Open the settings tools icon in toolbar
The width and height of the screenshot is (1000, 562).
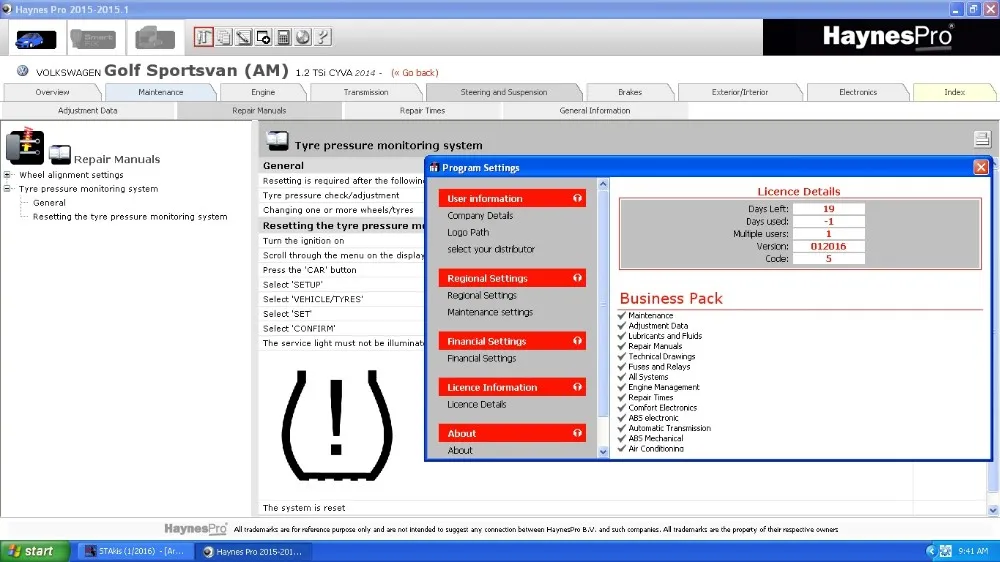(x=203, y=37)
